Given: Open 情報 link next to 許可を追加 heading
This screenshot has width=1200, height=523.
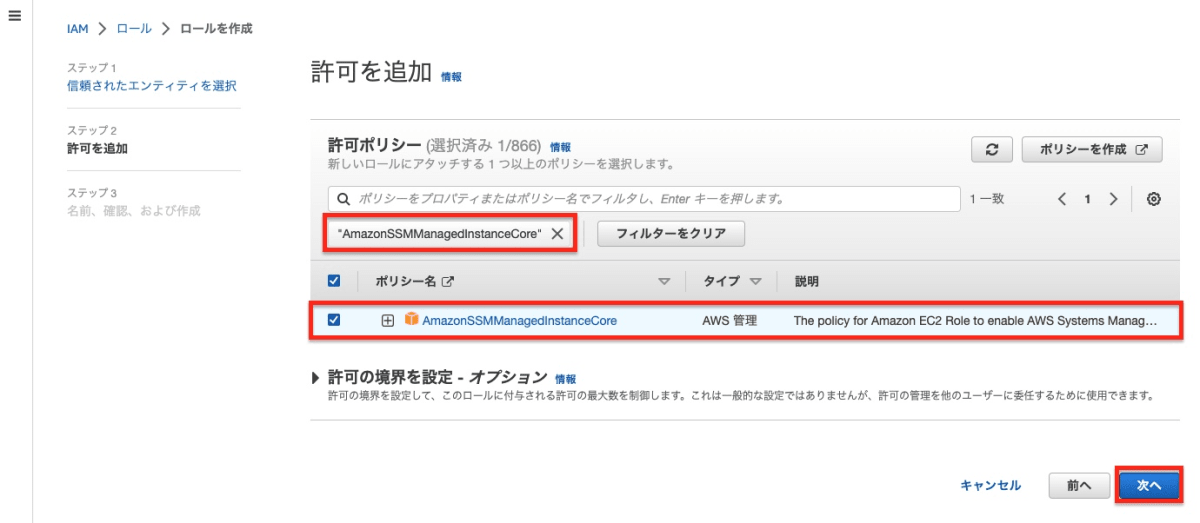Looking at the screenshot, I should pos(451,77).
